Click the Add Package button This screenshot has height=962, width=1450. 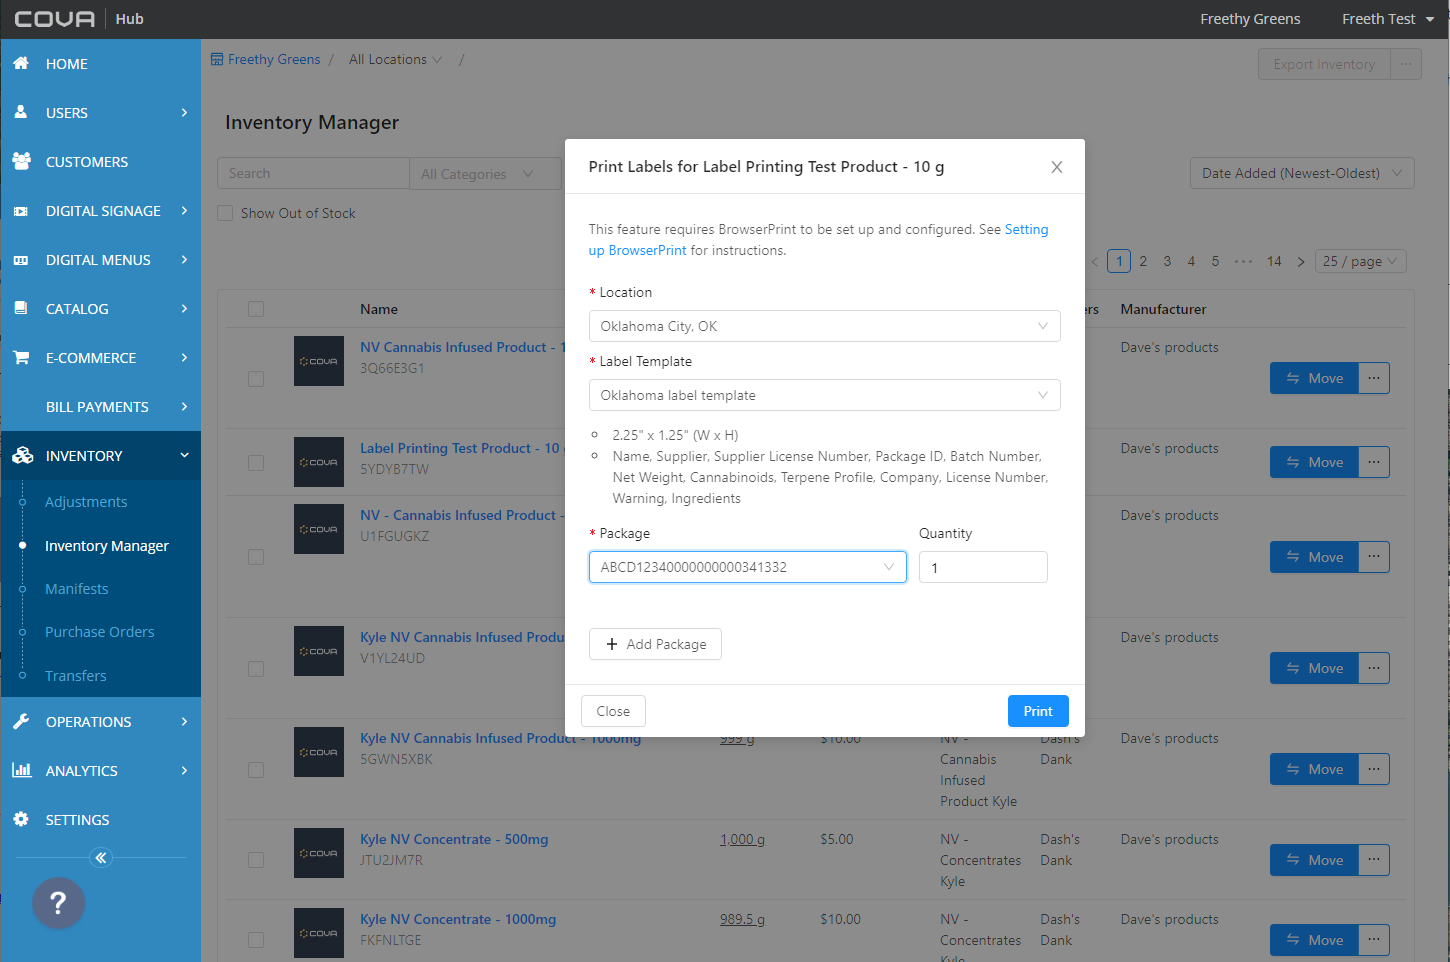(655, 644)
